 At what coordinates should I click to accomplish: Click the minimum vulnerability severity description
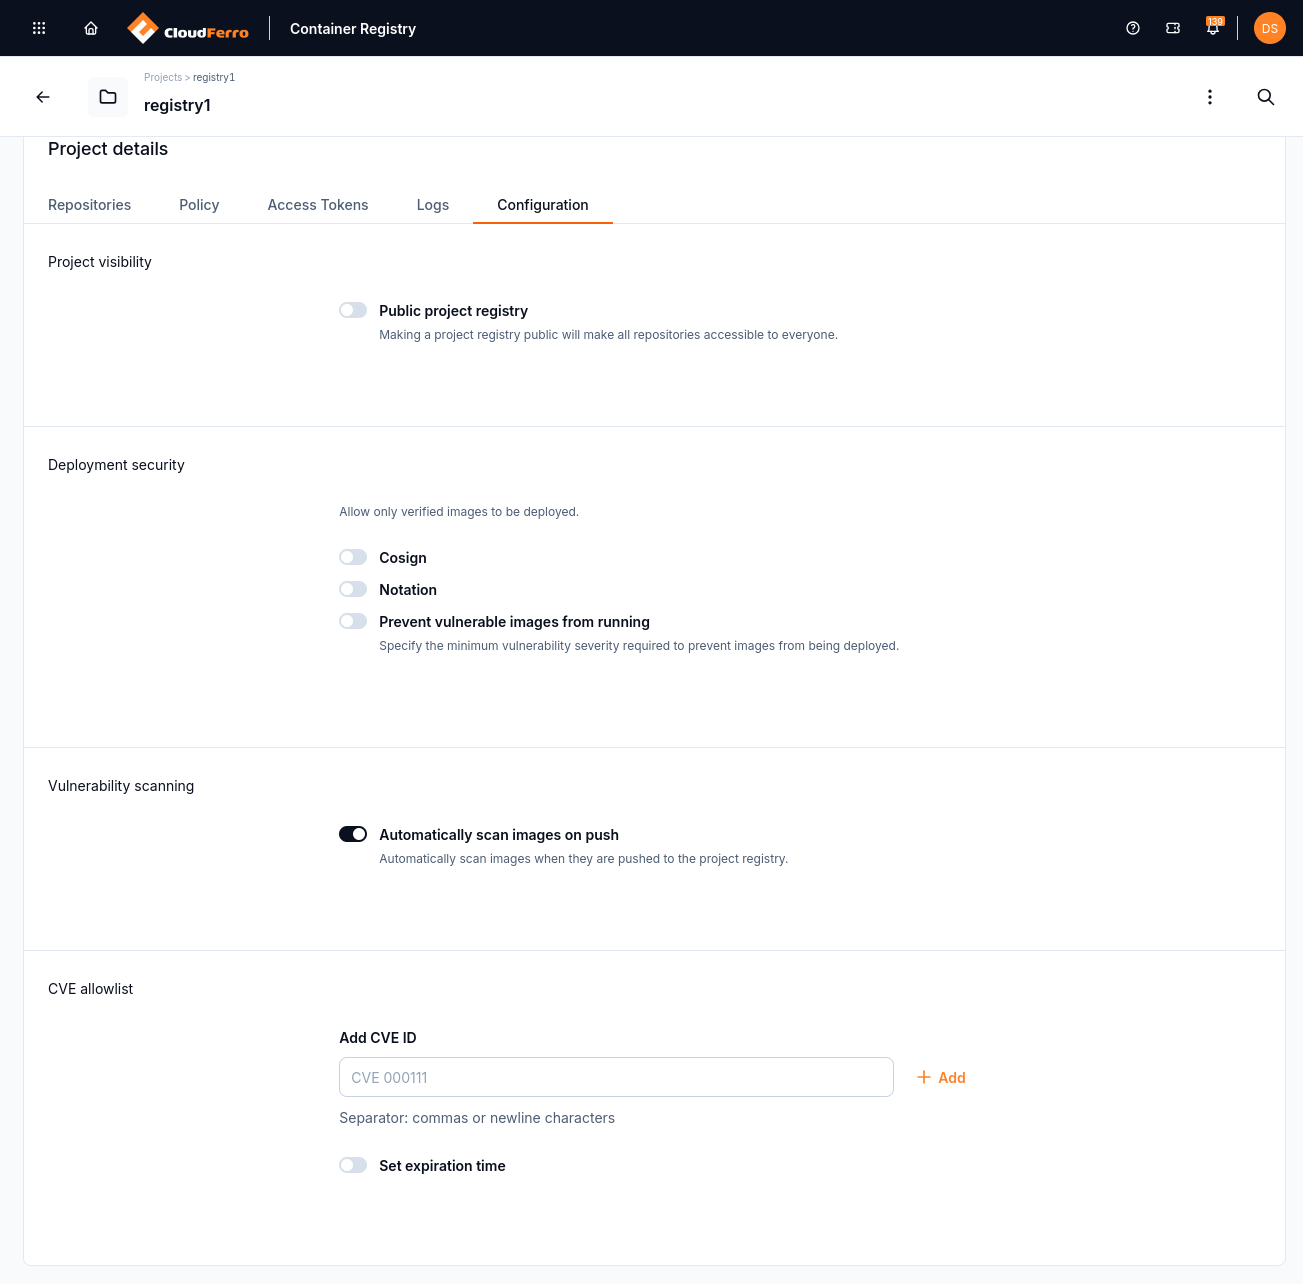point(639,646)
